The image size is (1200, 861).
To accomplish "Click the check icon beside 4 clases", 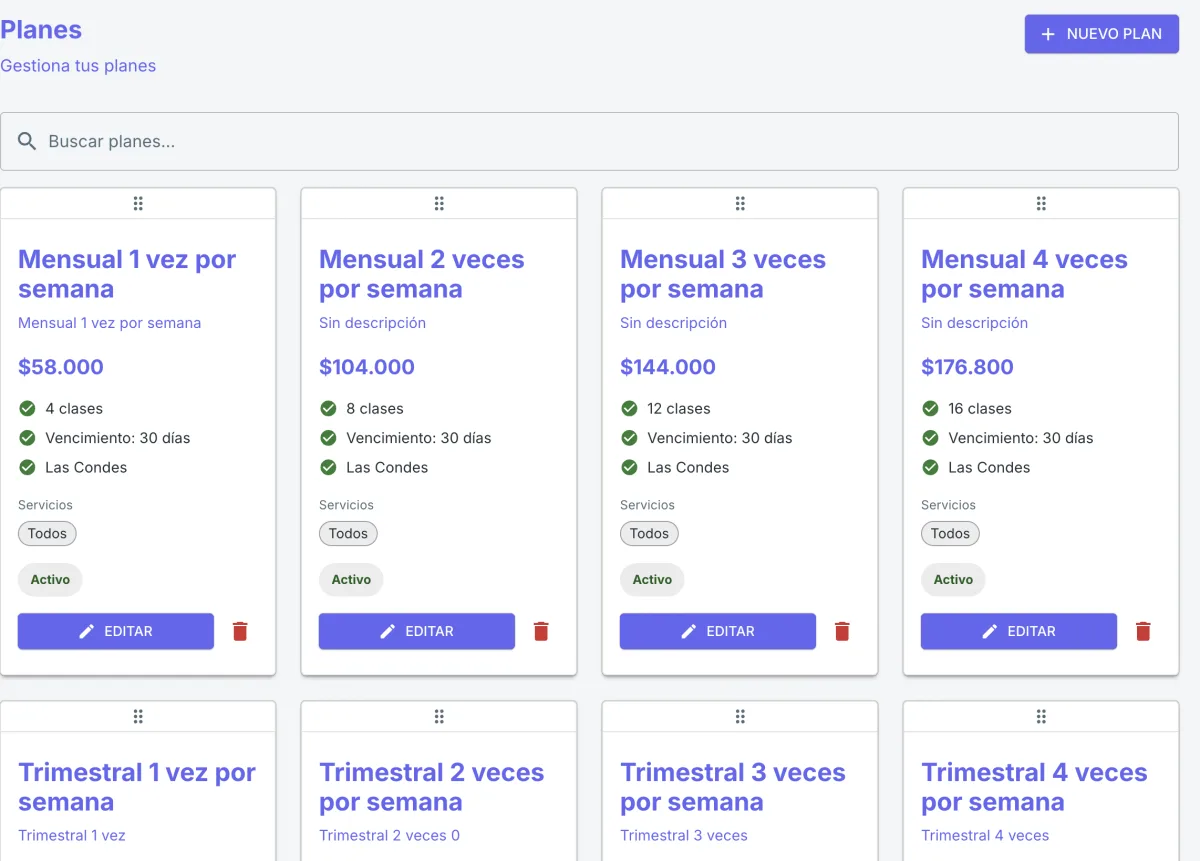I will [27, 408].
